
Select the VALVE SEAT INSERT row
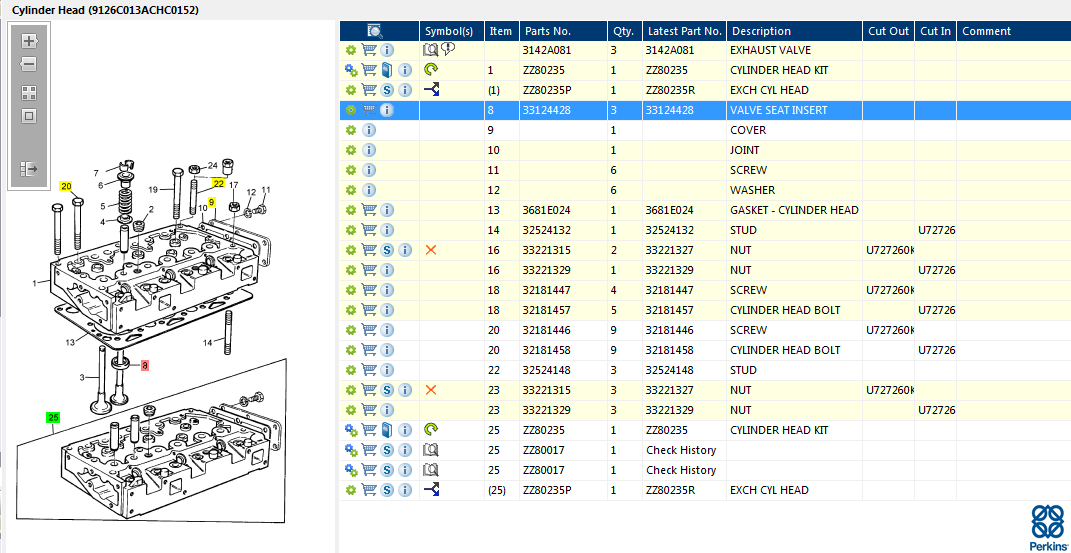705,110
